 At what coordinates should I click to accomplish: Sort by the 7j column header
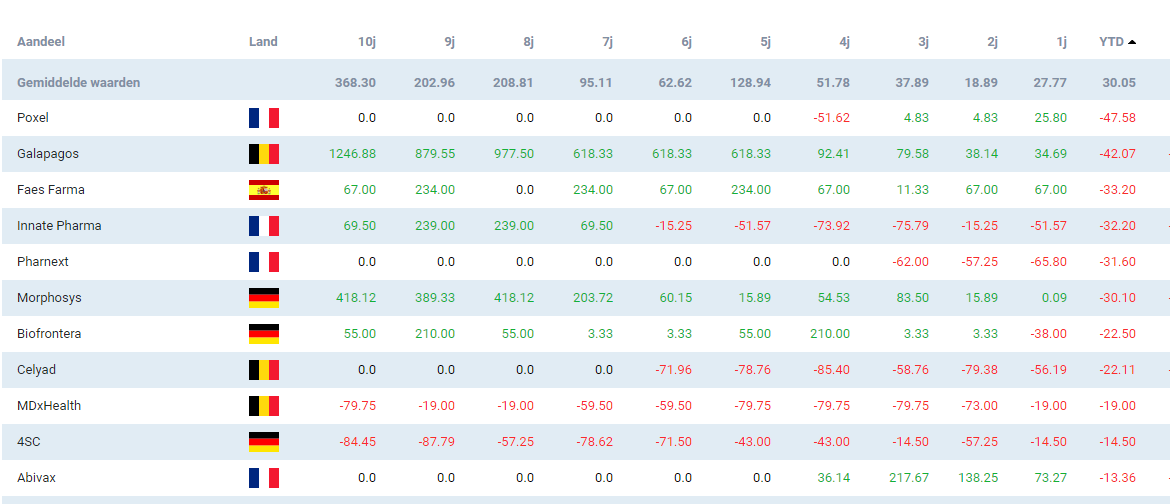[607, 42]
